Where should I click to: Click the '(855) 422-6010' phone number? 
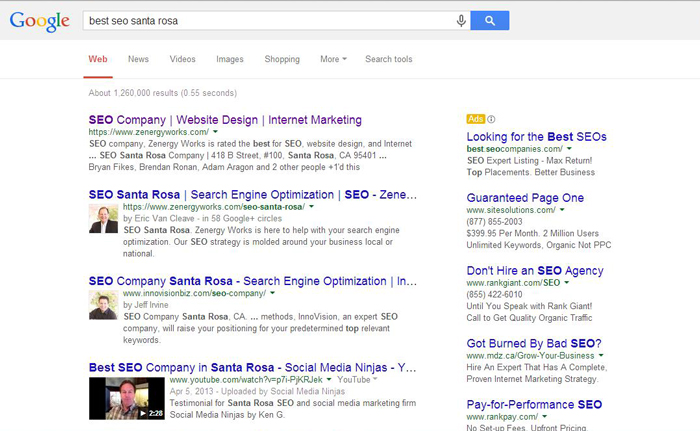pos(494,294)
